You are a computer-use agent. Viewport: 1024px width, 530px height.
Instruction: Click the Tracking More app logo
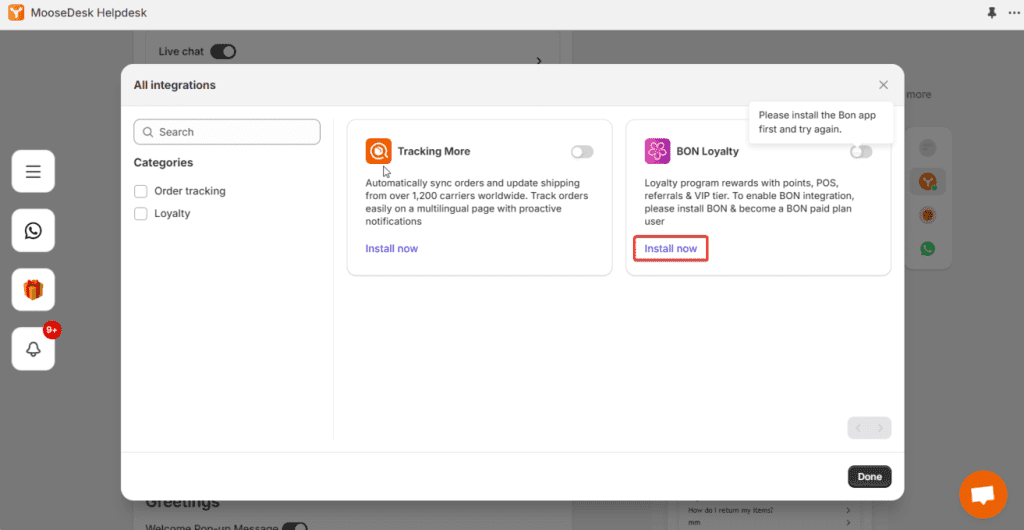[378, 151]
